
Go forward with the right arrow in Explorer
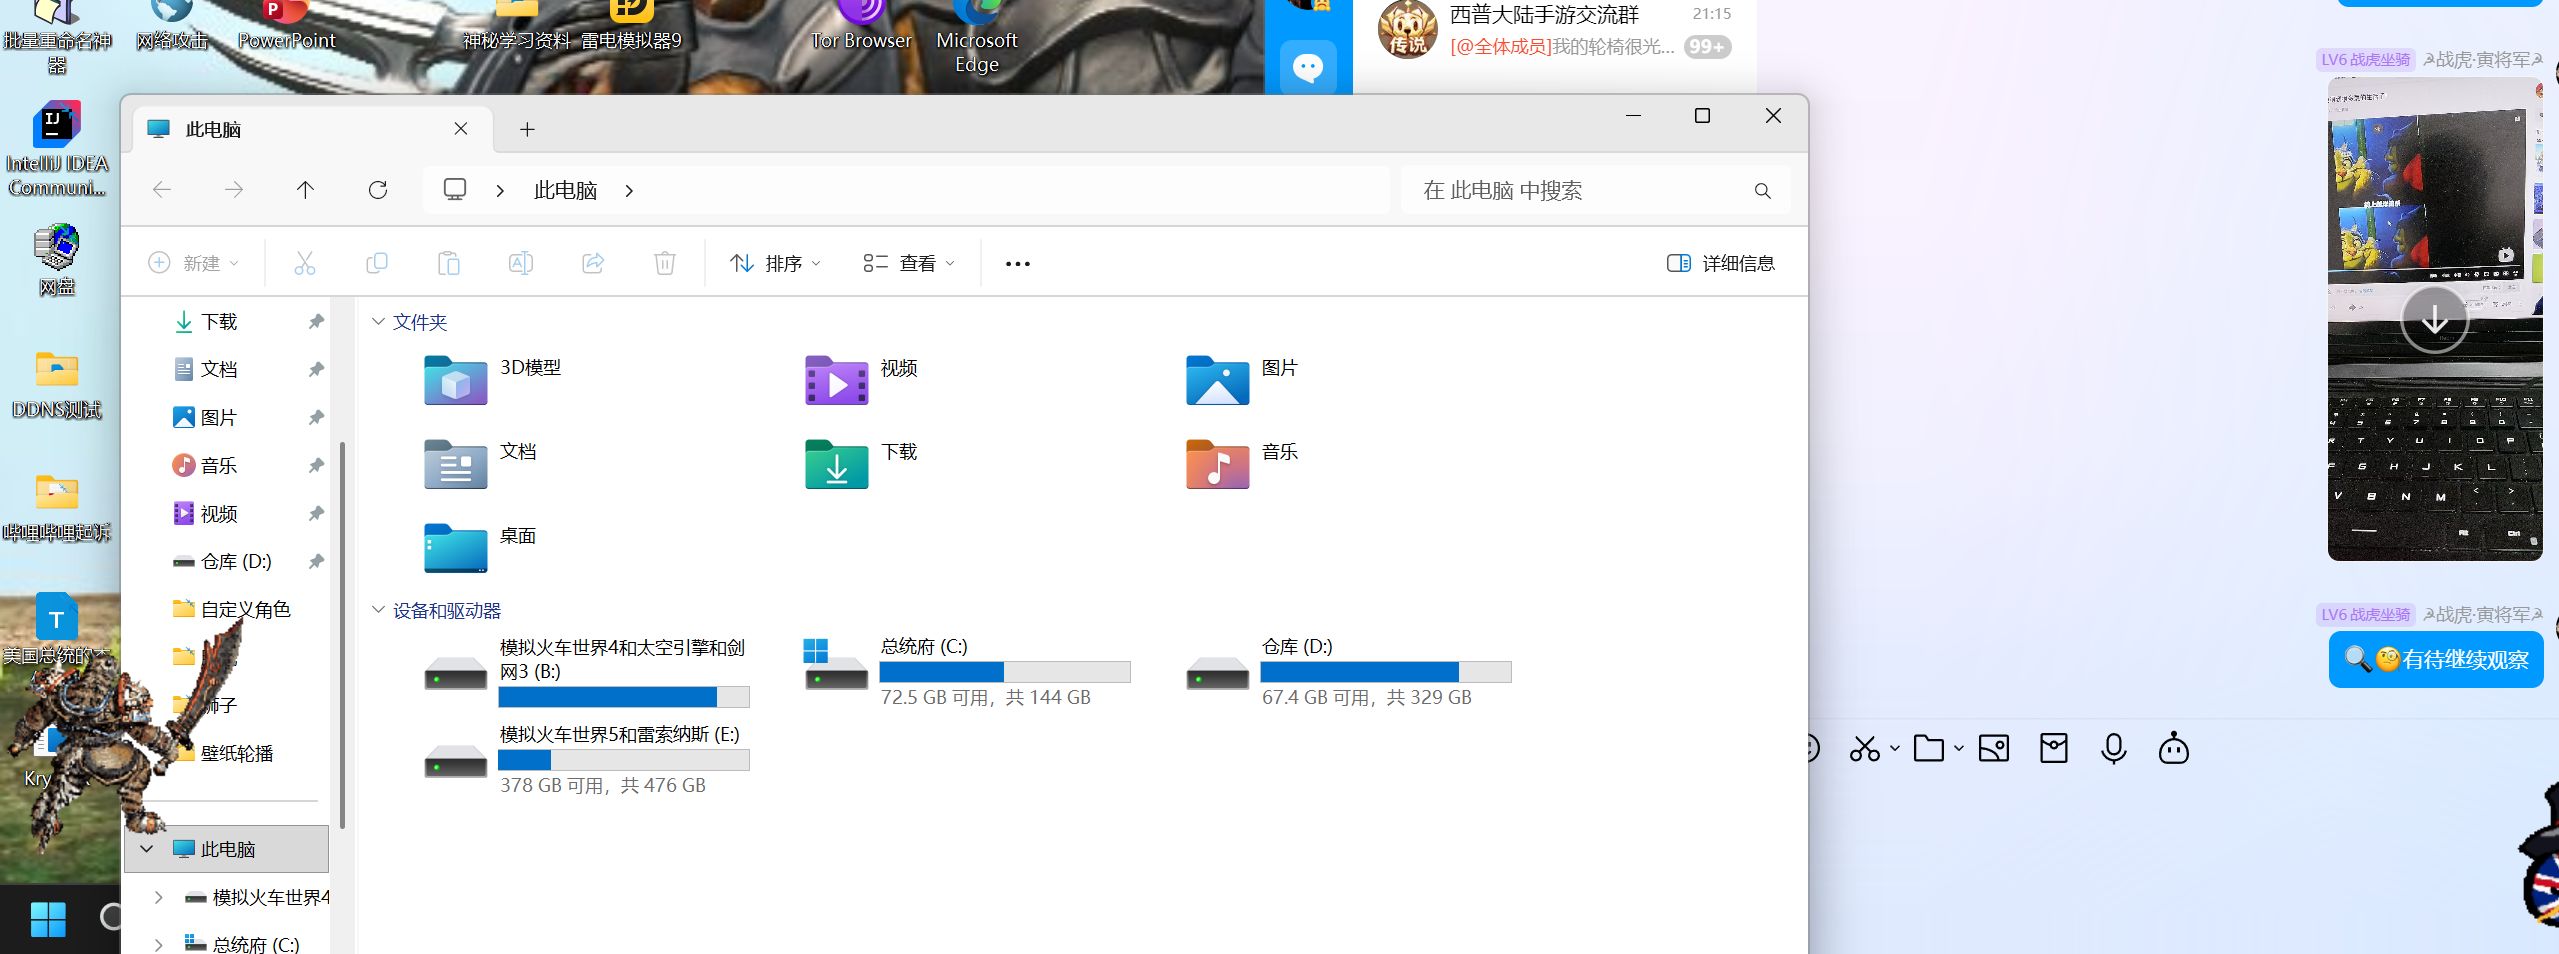(234, 190)
